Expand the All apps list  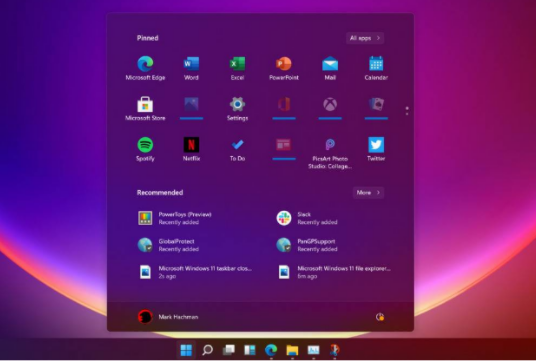point(365,38)
